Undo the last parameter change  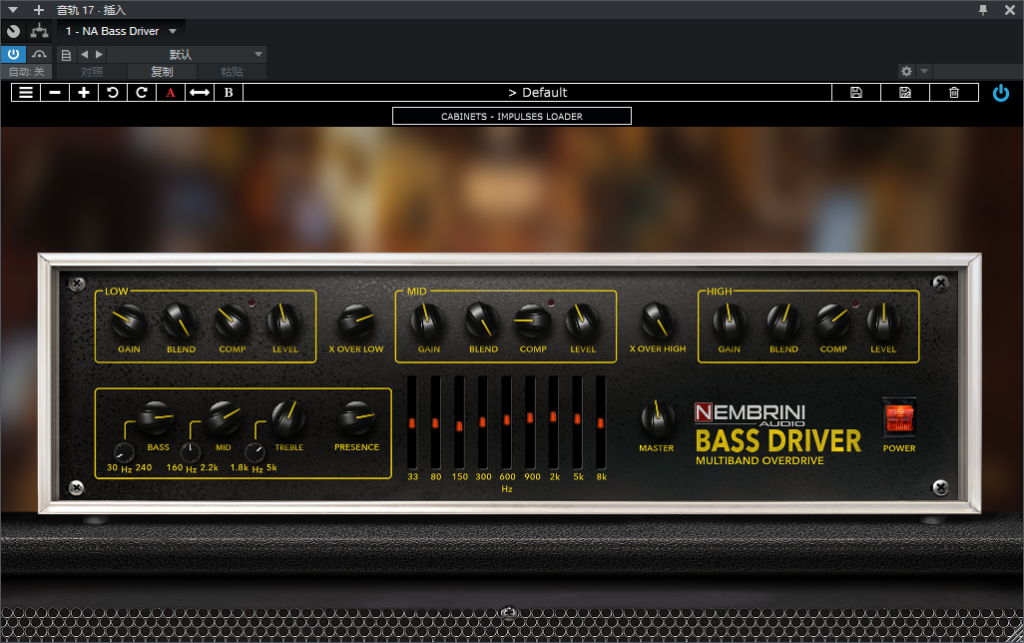(112, 93)
